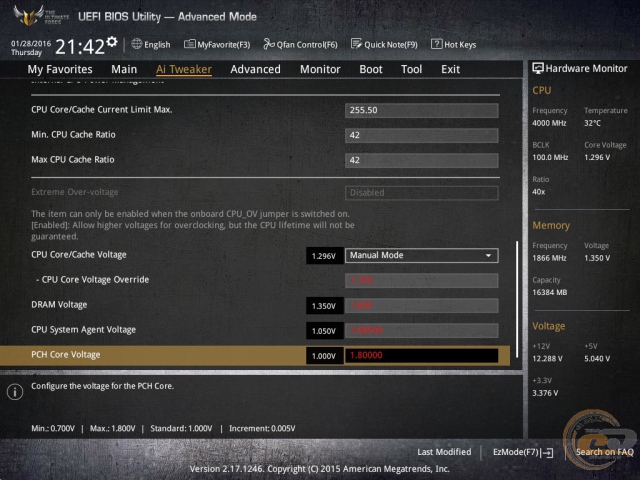Click the Last Modified button
The width and height of the screenshot is (640, 480).
coord(444,452)
